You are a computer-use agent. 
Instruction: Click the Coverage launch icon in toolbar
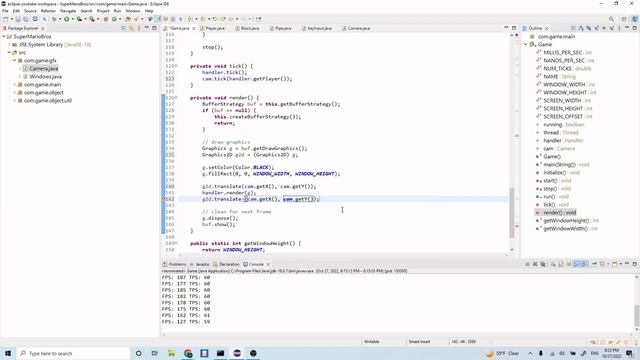tap(79, 19)
